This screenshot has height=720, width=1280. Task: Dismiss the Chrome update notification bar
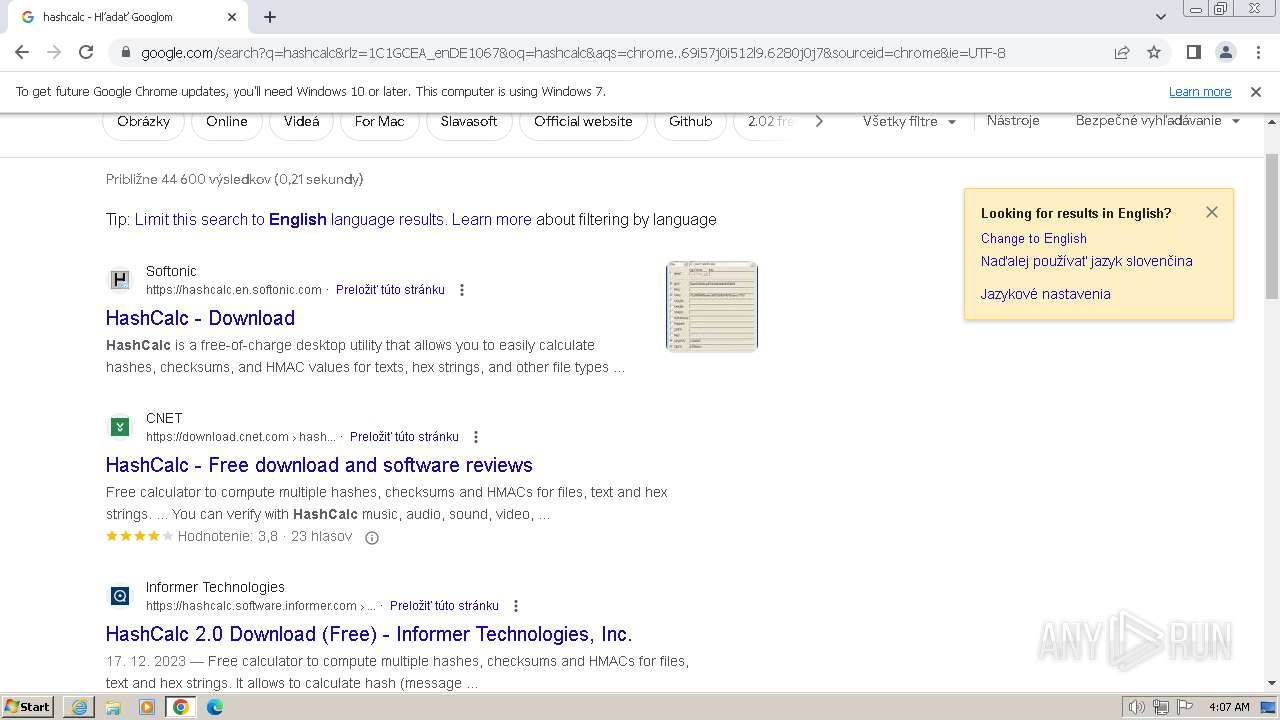(1256, 92)
